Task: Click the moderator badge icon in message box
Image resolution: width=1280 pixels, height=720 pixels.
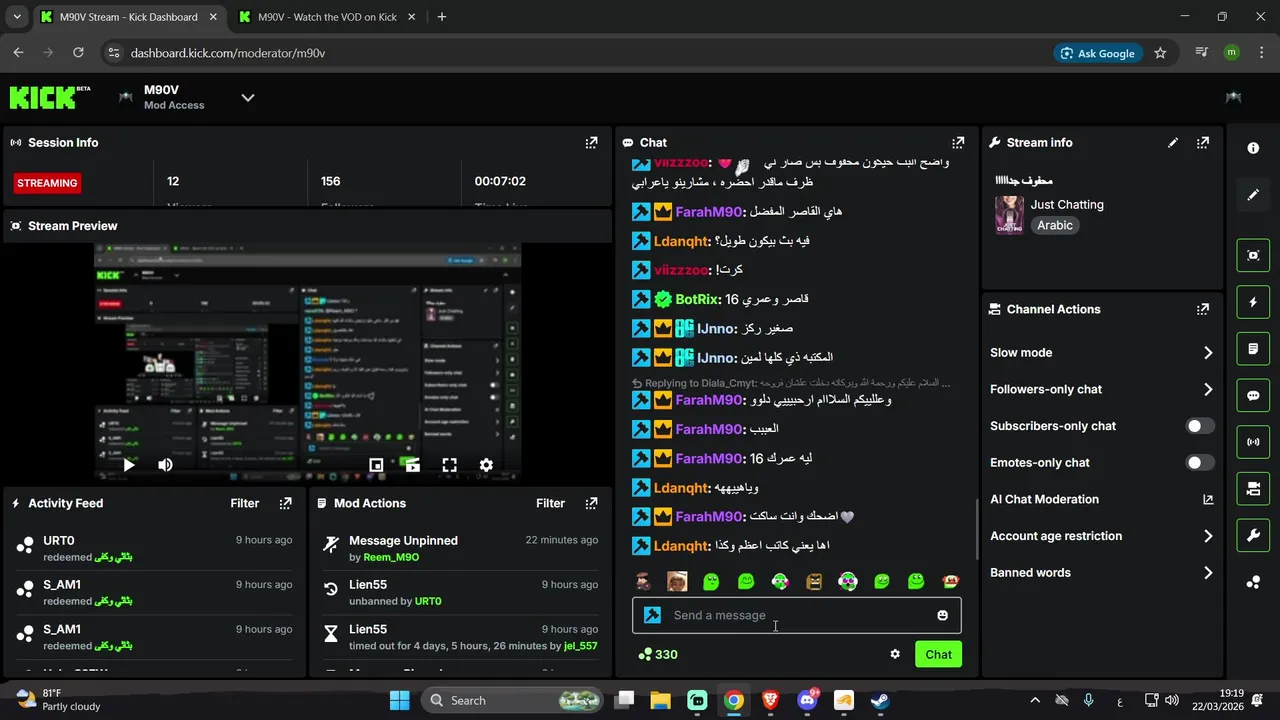Action: [652, 615]
